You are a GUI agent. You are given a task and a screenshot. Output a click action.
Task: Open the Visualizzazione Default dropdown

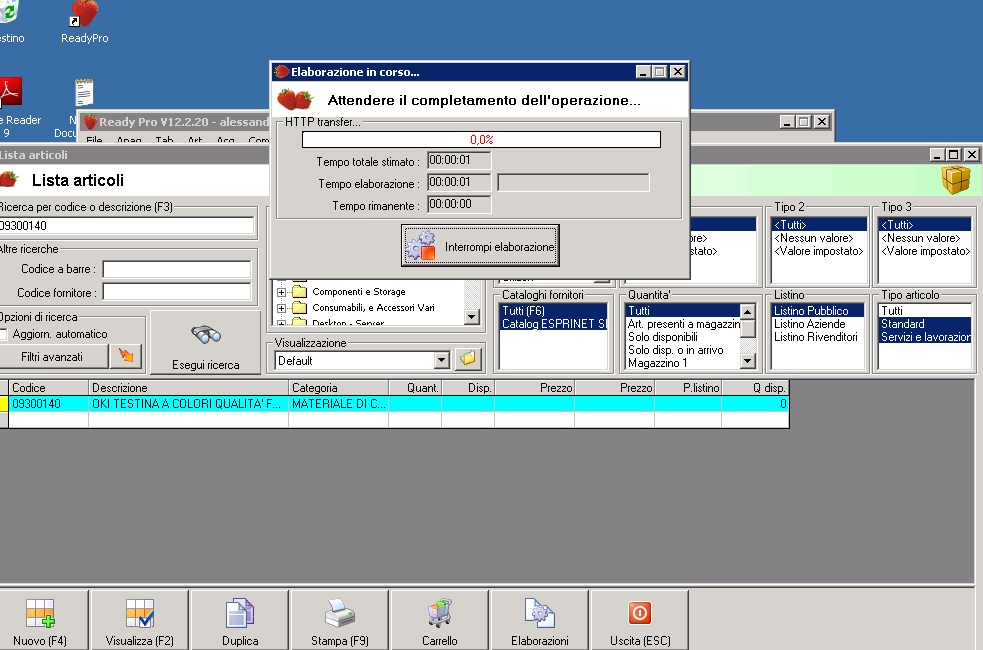(441, 360)
